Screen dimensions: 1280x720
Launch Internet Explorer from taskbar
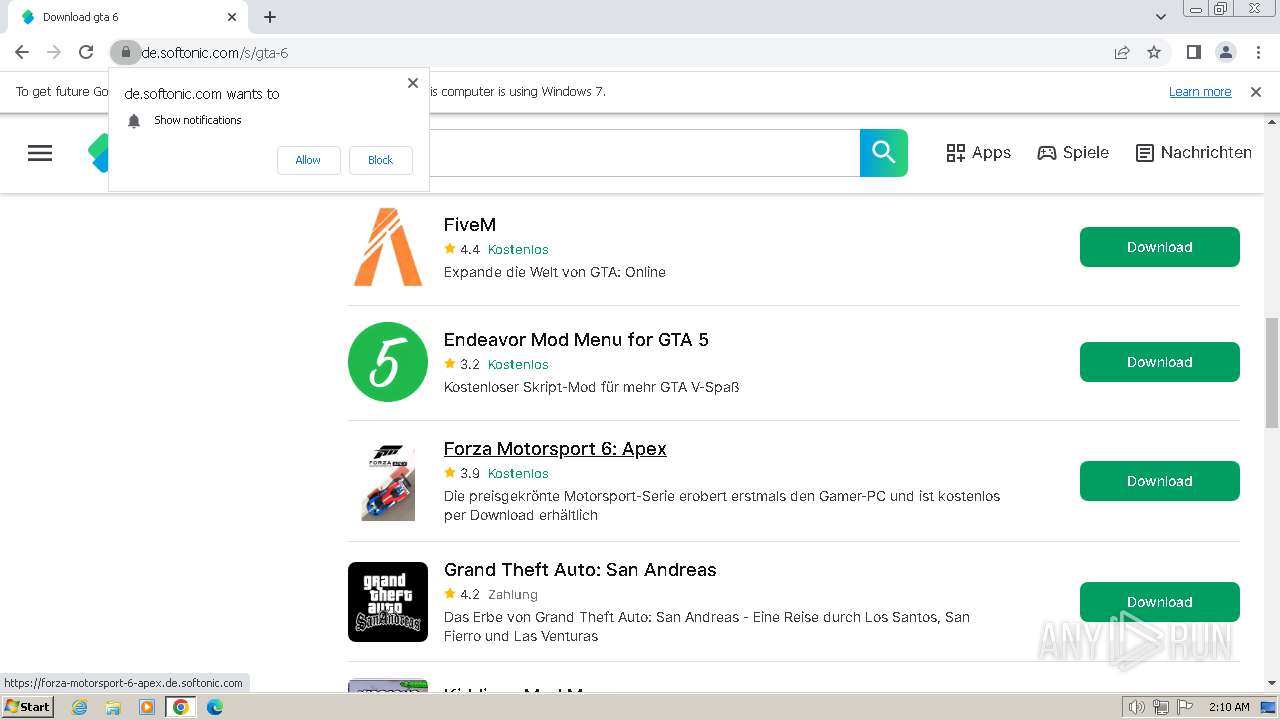pyautogui.click(x=80, y=707)
